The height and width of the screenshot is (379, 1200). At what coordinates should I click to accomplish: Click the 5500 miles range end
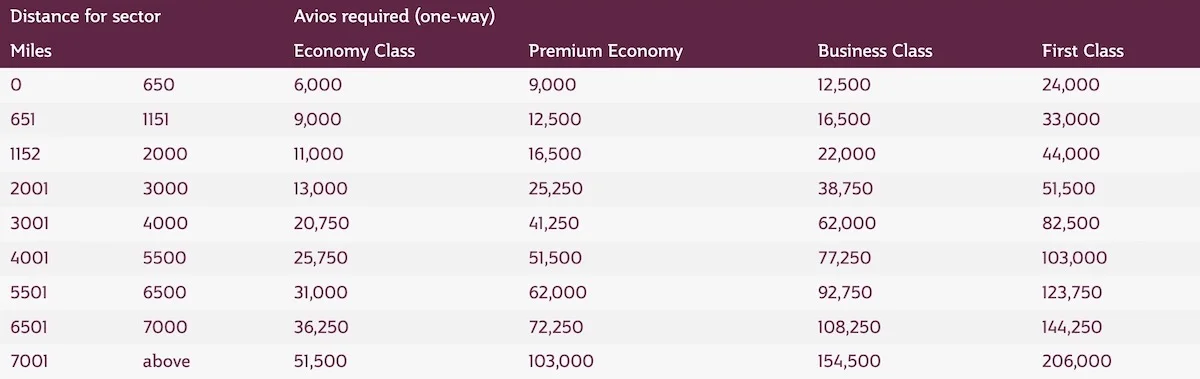click(x=165, y=258)
